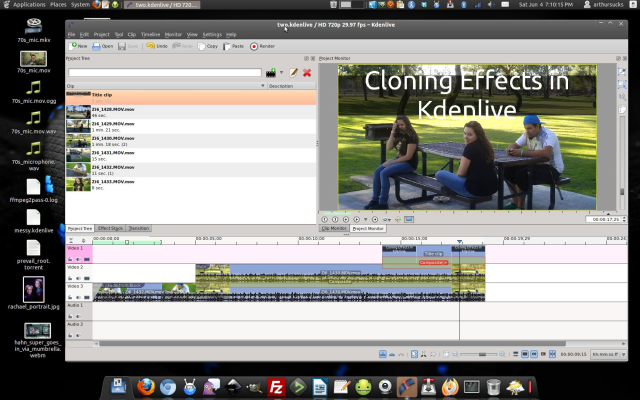Click the pencil edit-clip icon in Project Tree

(x=293, y=73)
